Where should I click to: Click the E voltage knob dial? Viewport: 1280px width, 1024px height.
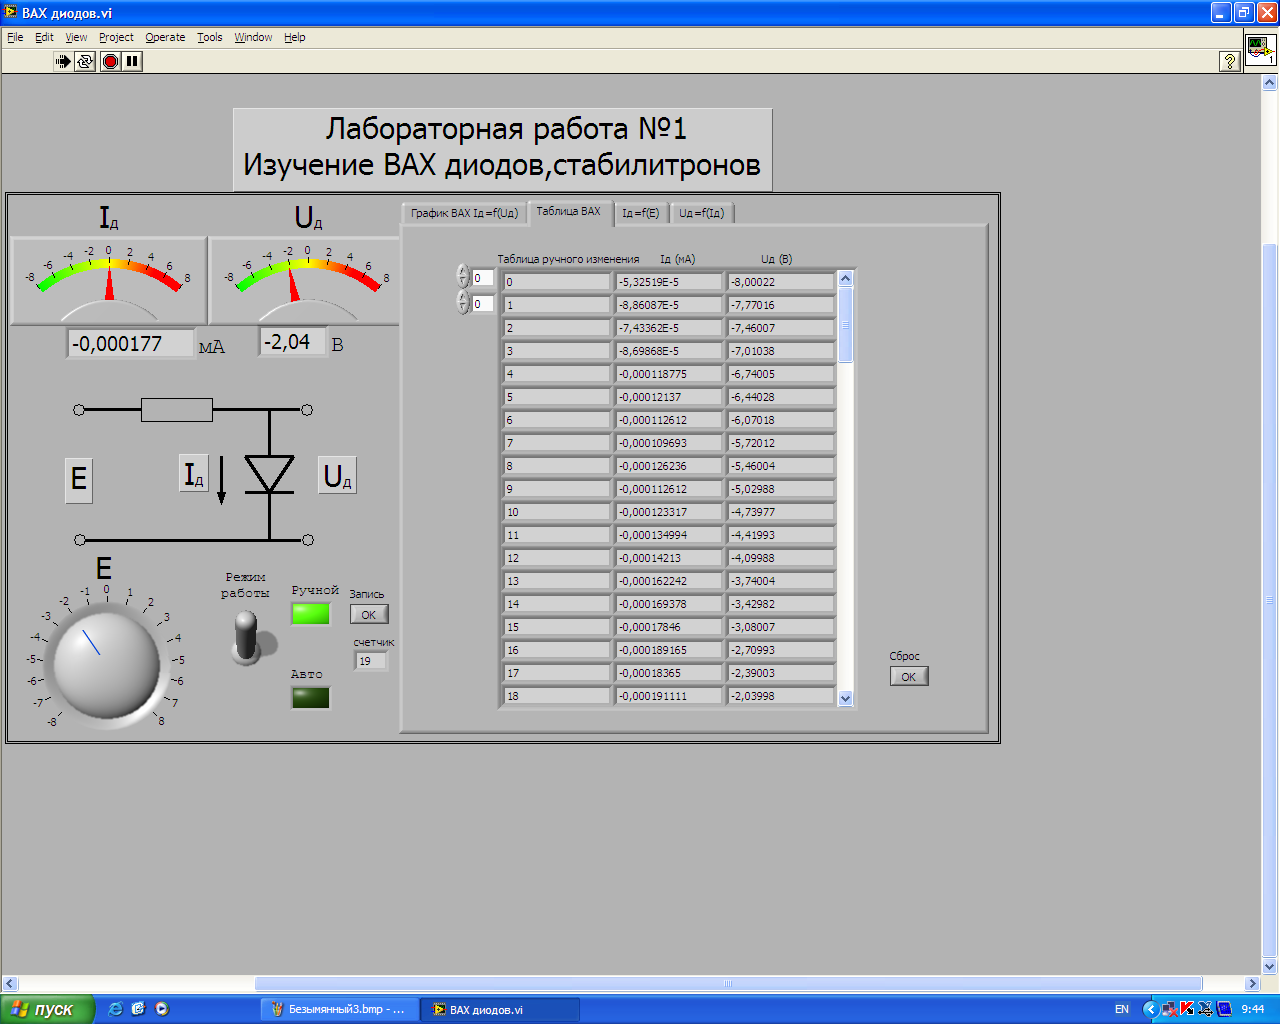pyautogui.click(x=106, y=665)
